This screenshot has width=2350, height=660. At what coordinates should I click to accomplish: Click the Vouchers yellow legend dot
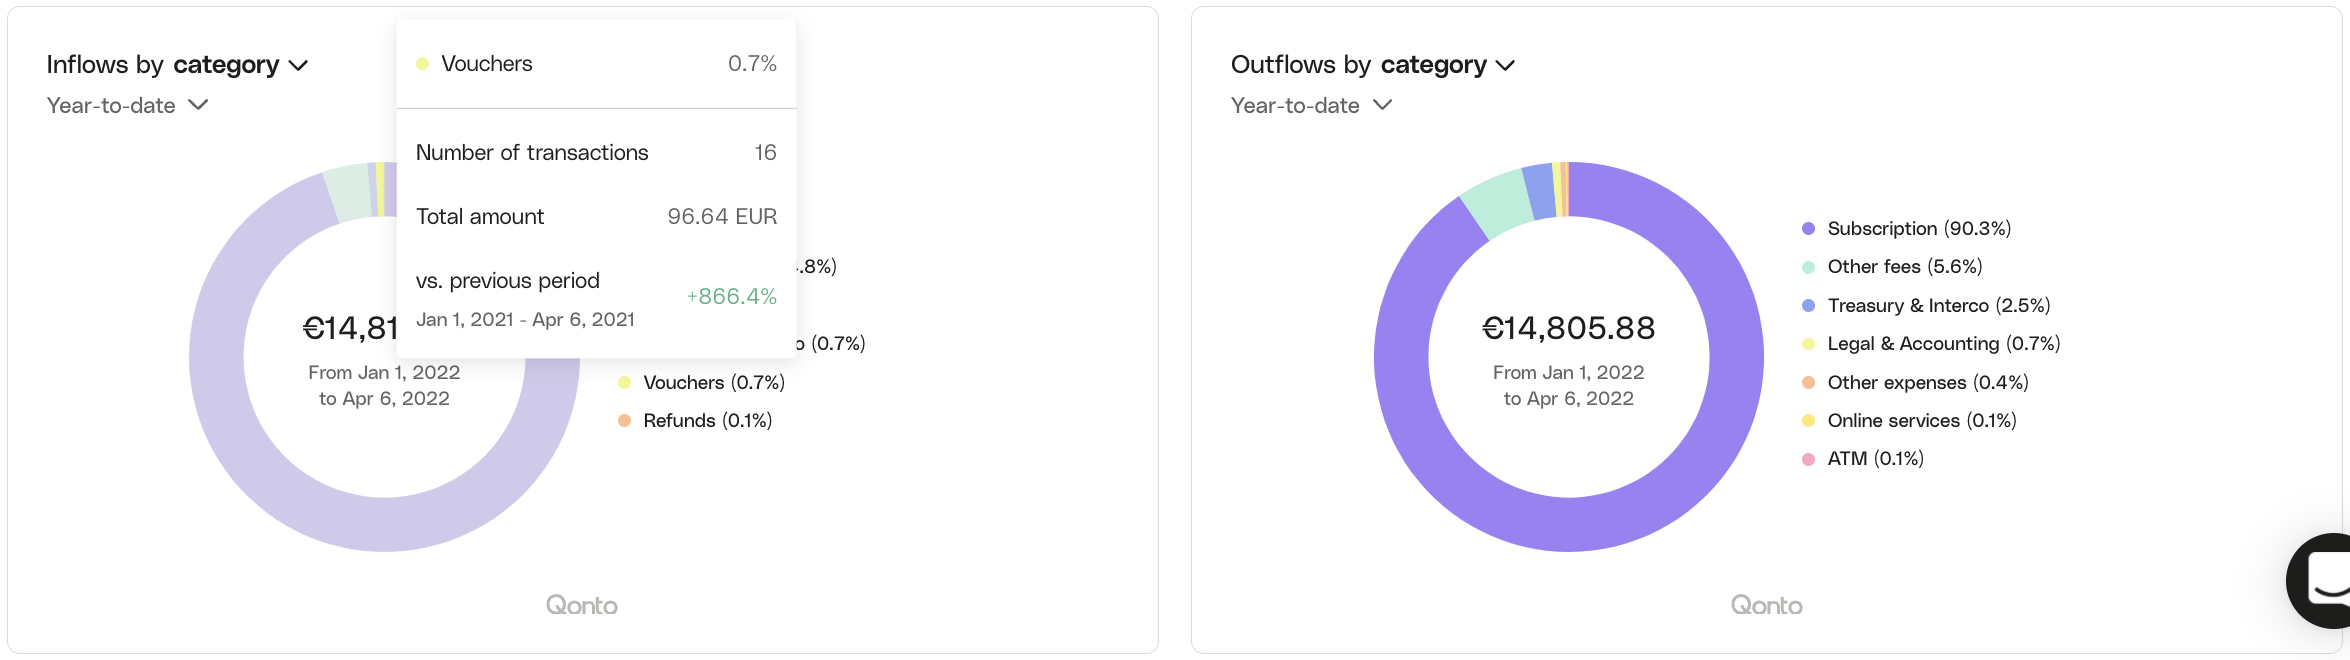(x=625, y=382)
